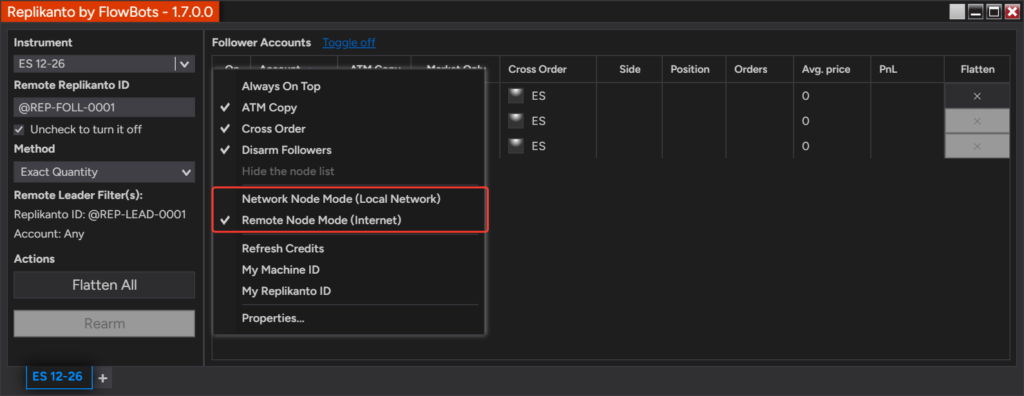Screen dimensions: 1024x396
Task: Click the light square button in the title bar
Action: tap(957, 12)
